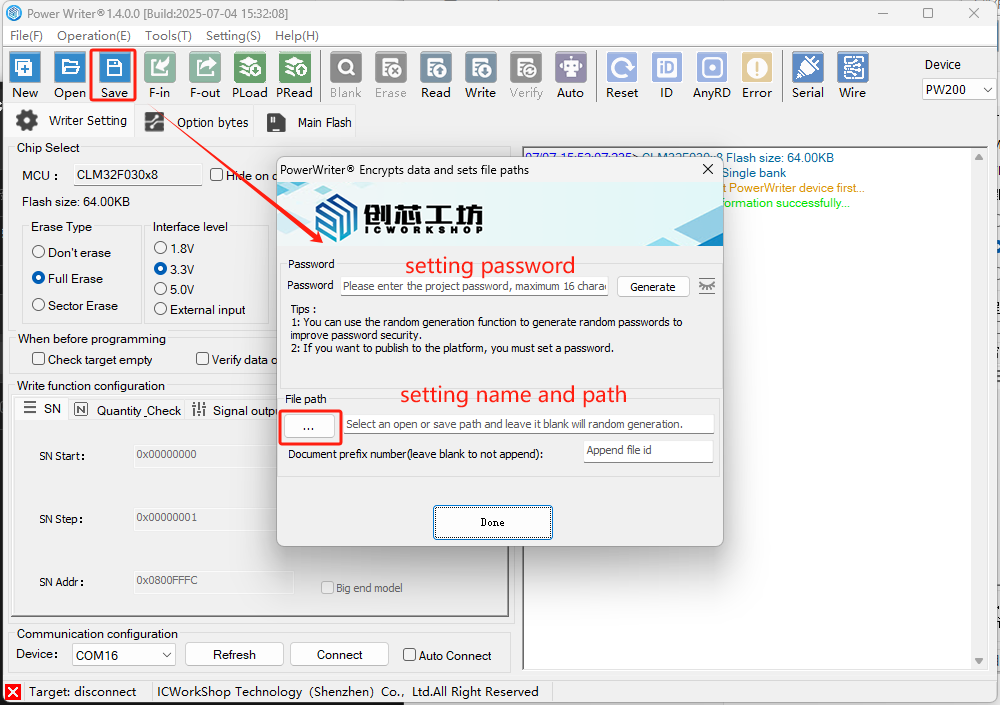Toggle the Hide on checkbox beside MCU
This screenshot has height=705, width=1000.
(x=216, y=175)
